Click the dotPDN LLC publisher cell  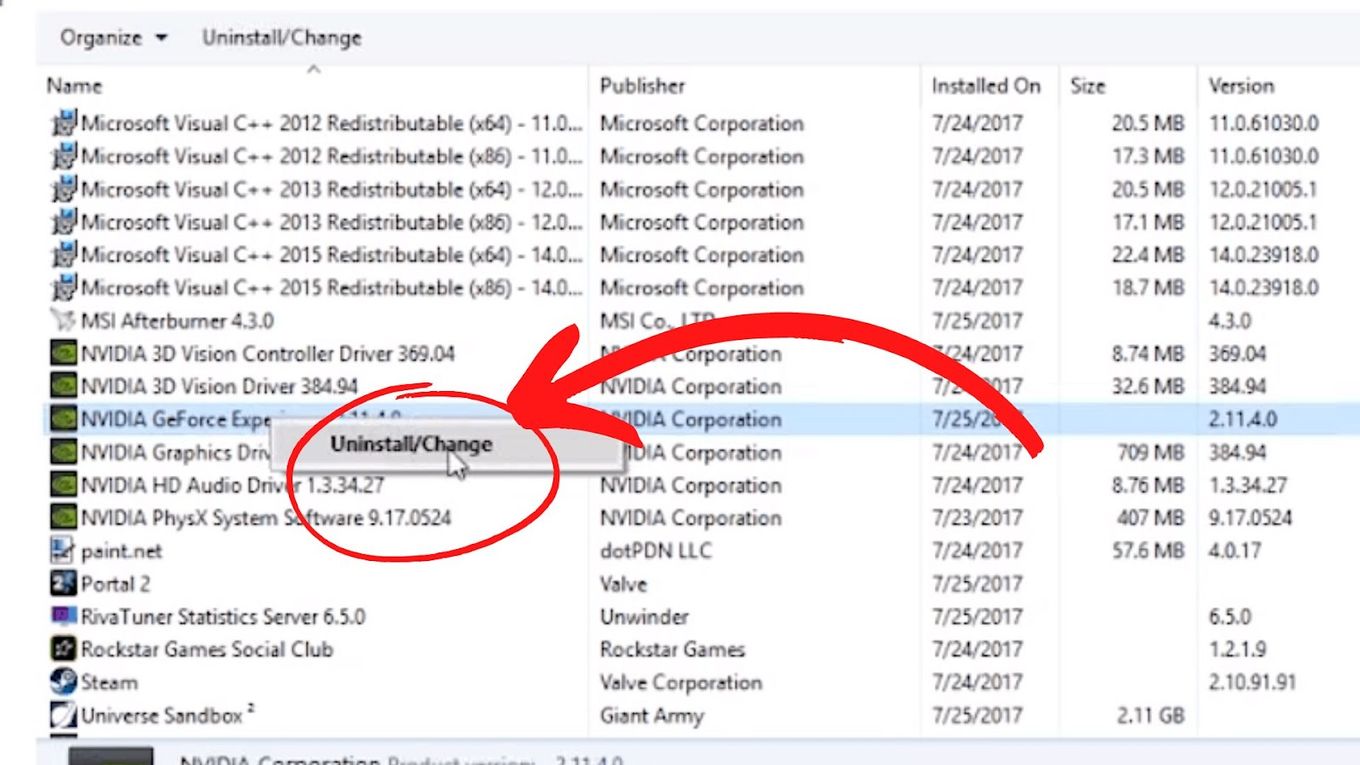point(655,551)
